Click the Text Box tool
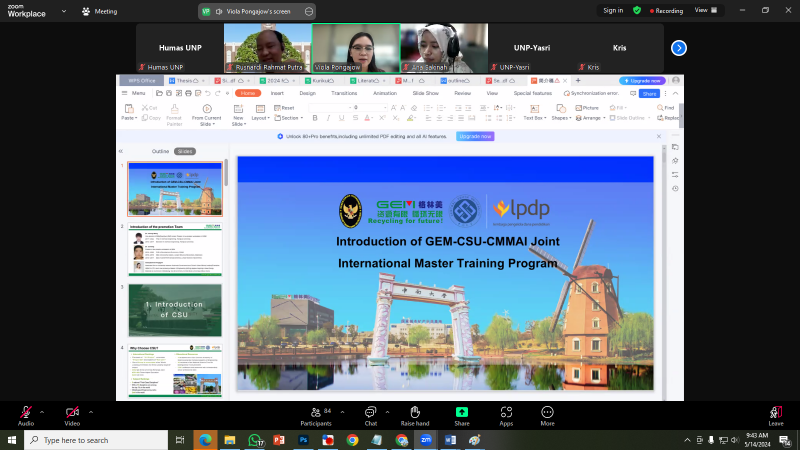The image size is (800, 450). tap(535, 113)
